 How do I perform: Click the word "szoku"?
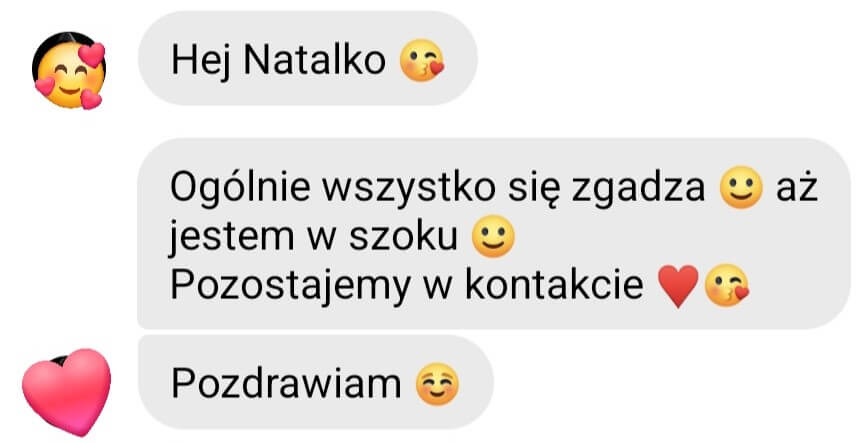pos(404,237)
